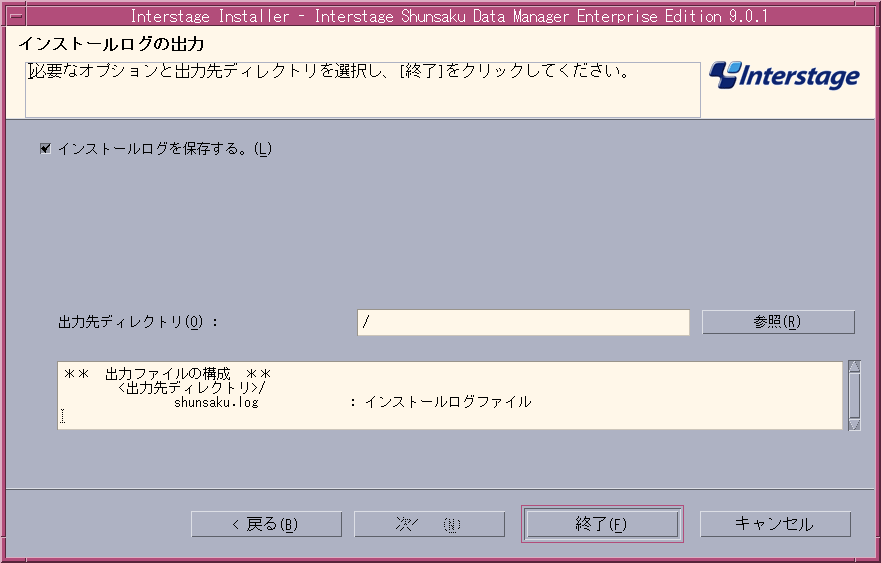Click the scrollbar thumb beside the file structure box
Screen dimensions: 881x563
(855, 396)
